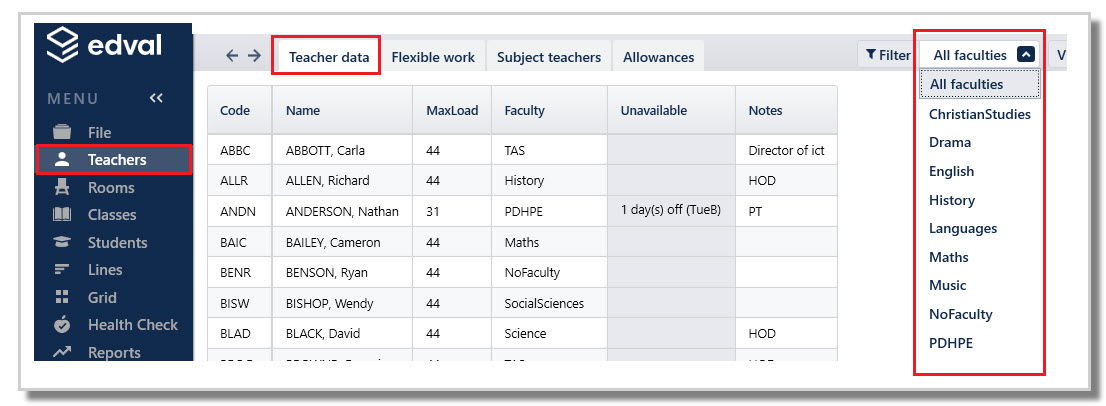The height and width of the screenshot is (406, 1106).
Task: Click the Lines icon in sidebar
Action: point(62,269)
